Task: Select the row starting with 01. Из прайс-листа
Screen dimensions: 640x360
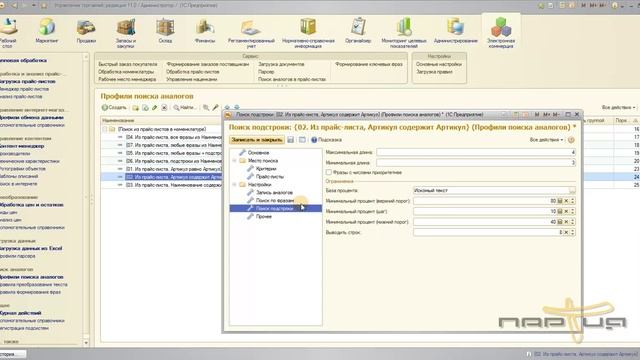Action: [162, 169]
